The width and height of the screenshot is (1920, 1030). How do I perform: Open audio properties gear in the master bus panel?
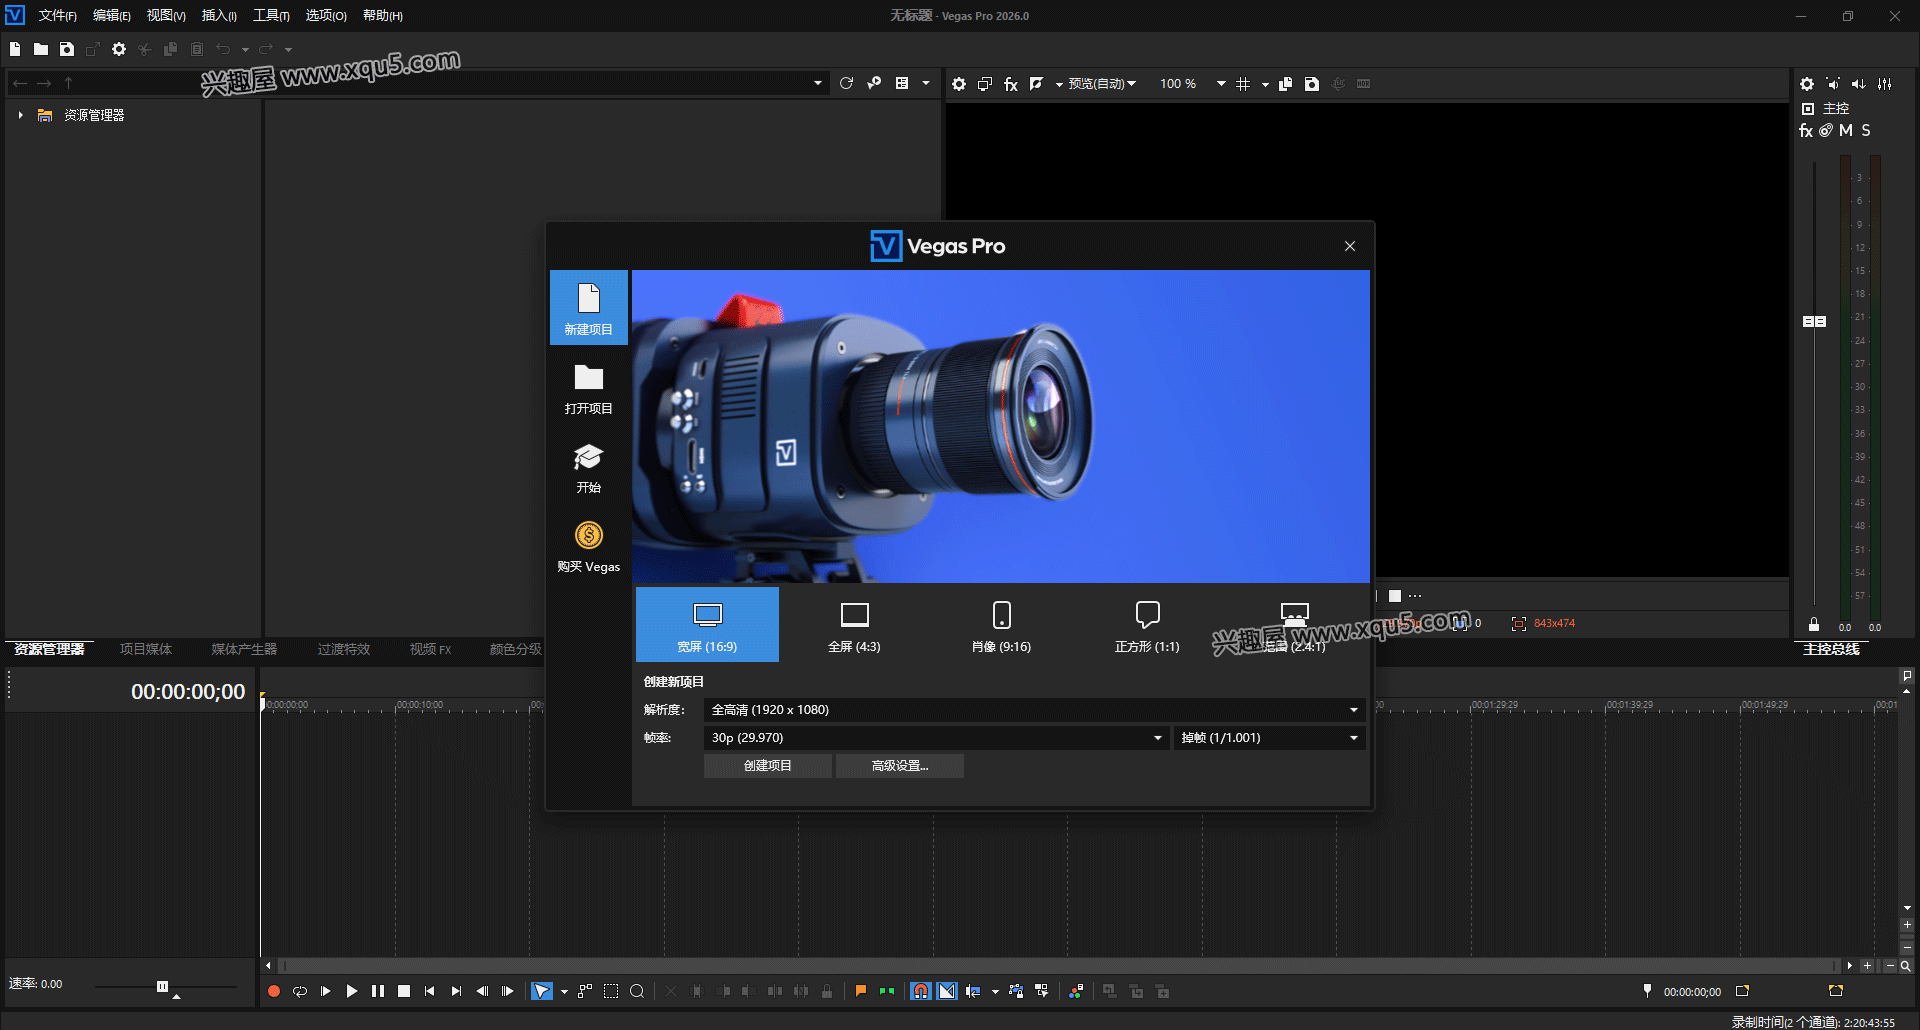(x=1807, y=84)
